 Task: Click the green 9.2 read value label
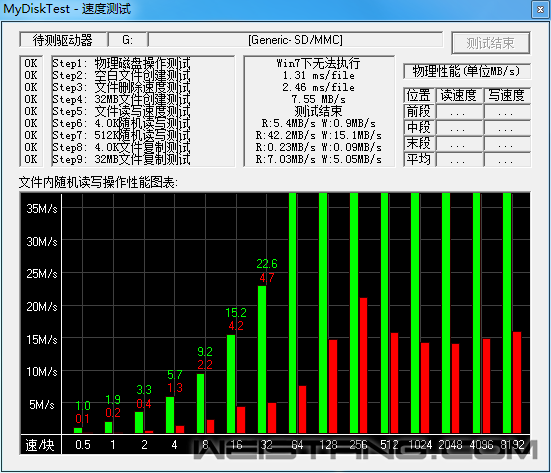(205, 351)
